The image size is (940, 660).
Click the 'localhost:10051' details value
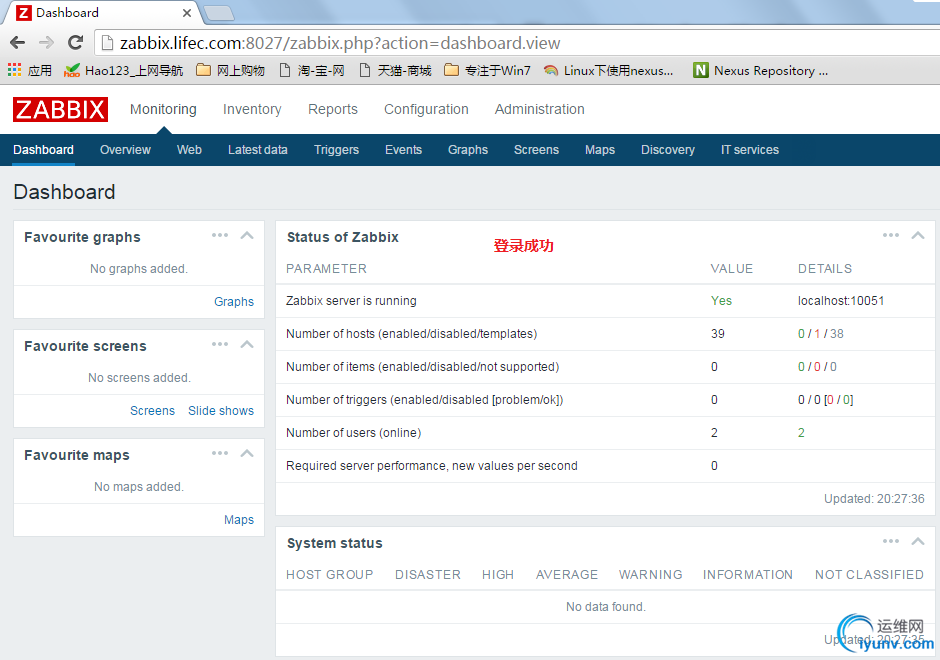point(840,301)
